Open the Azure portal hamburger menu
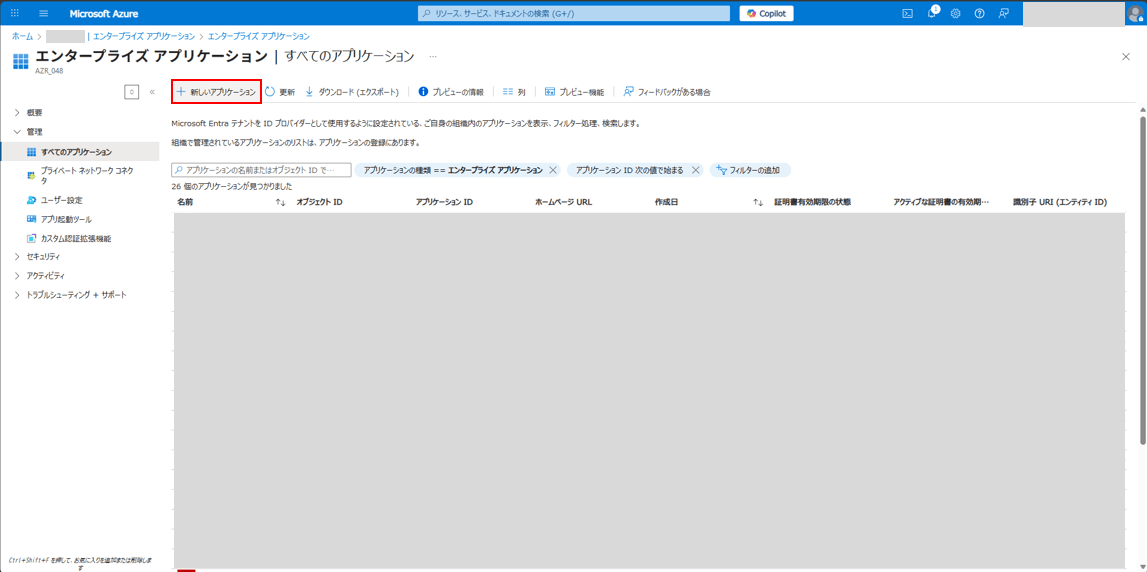Image resolution: width=1147 pixels, height=572 pixels. [44, 13]
